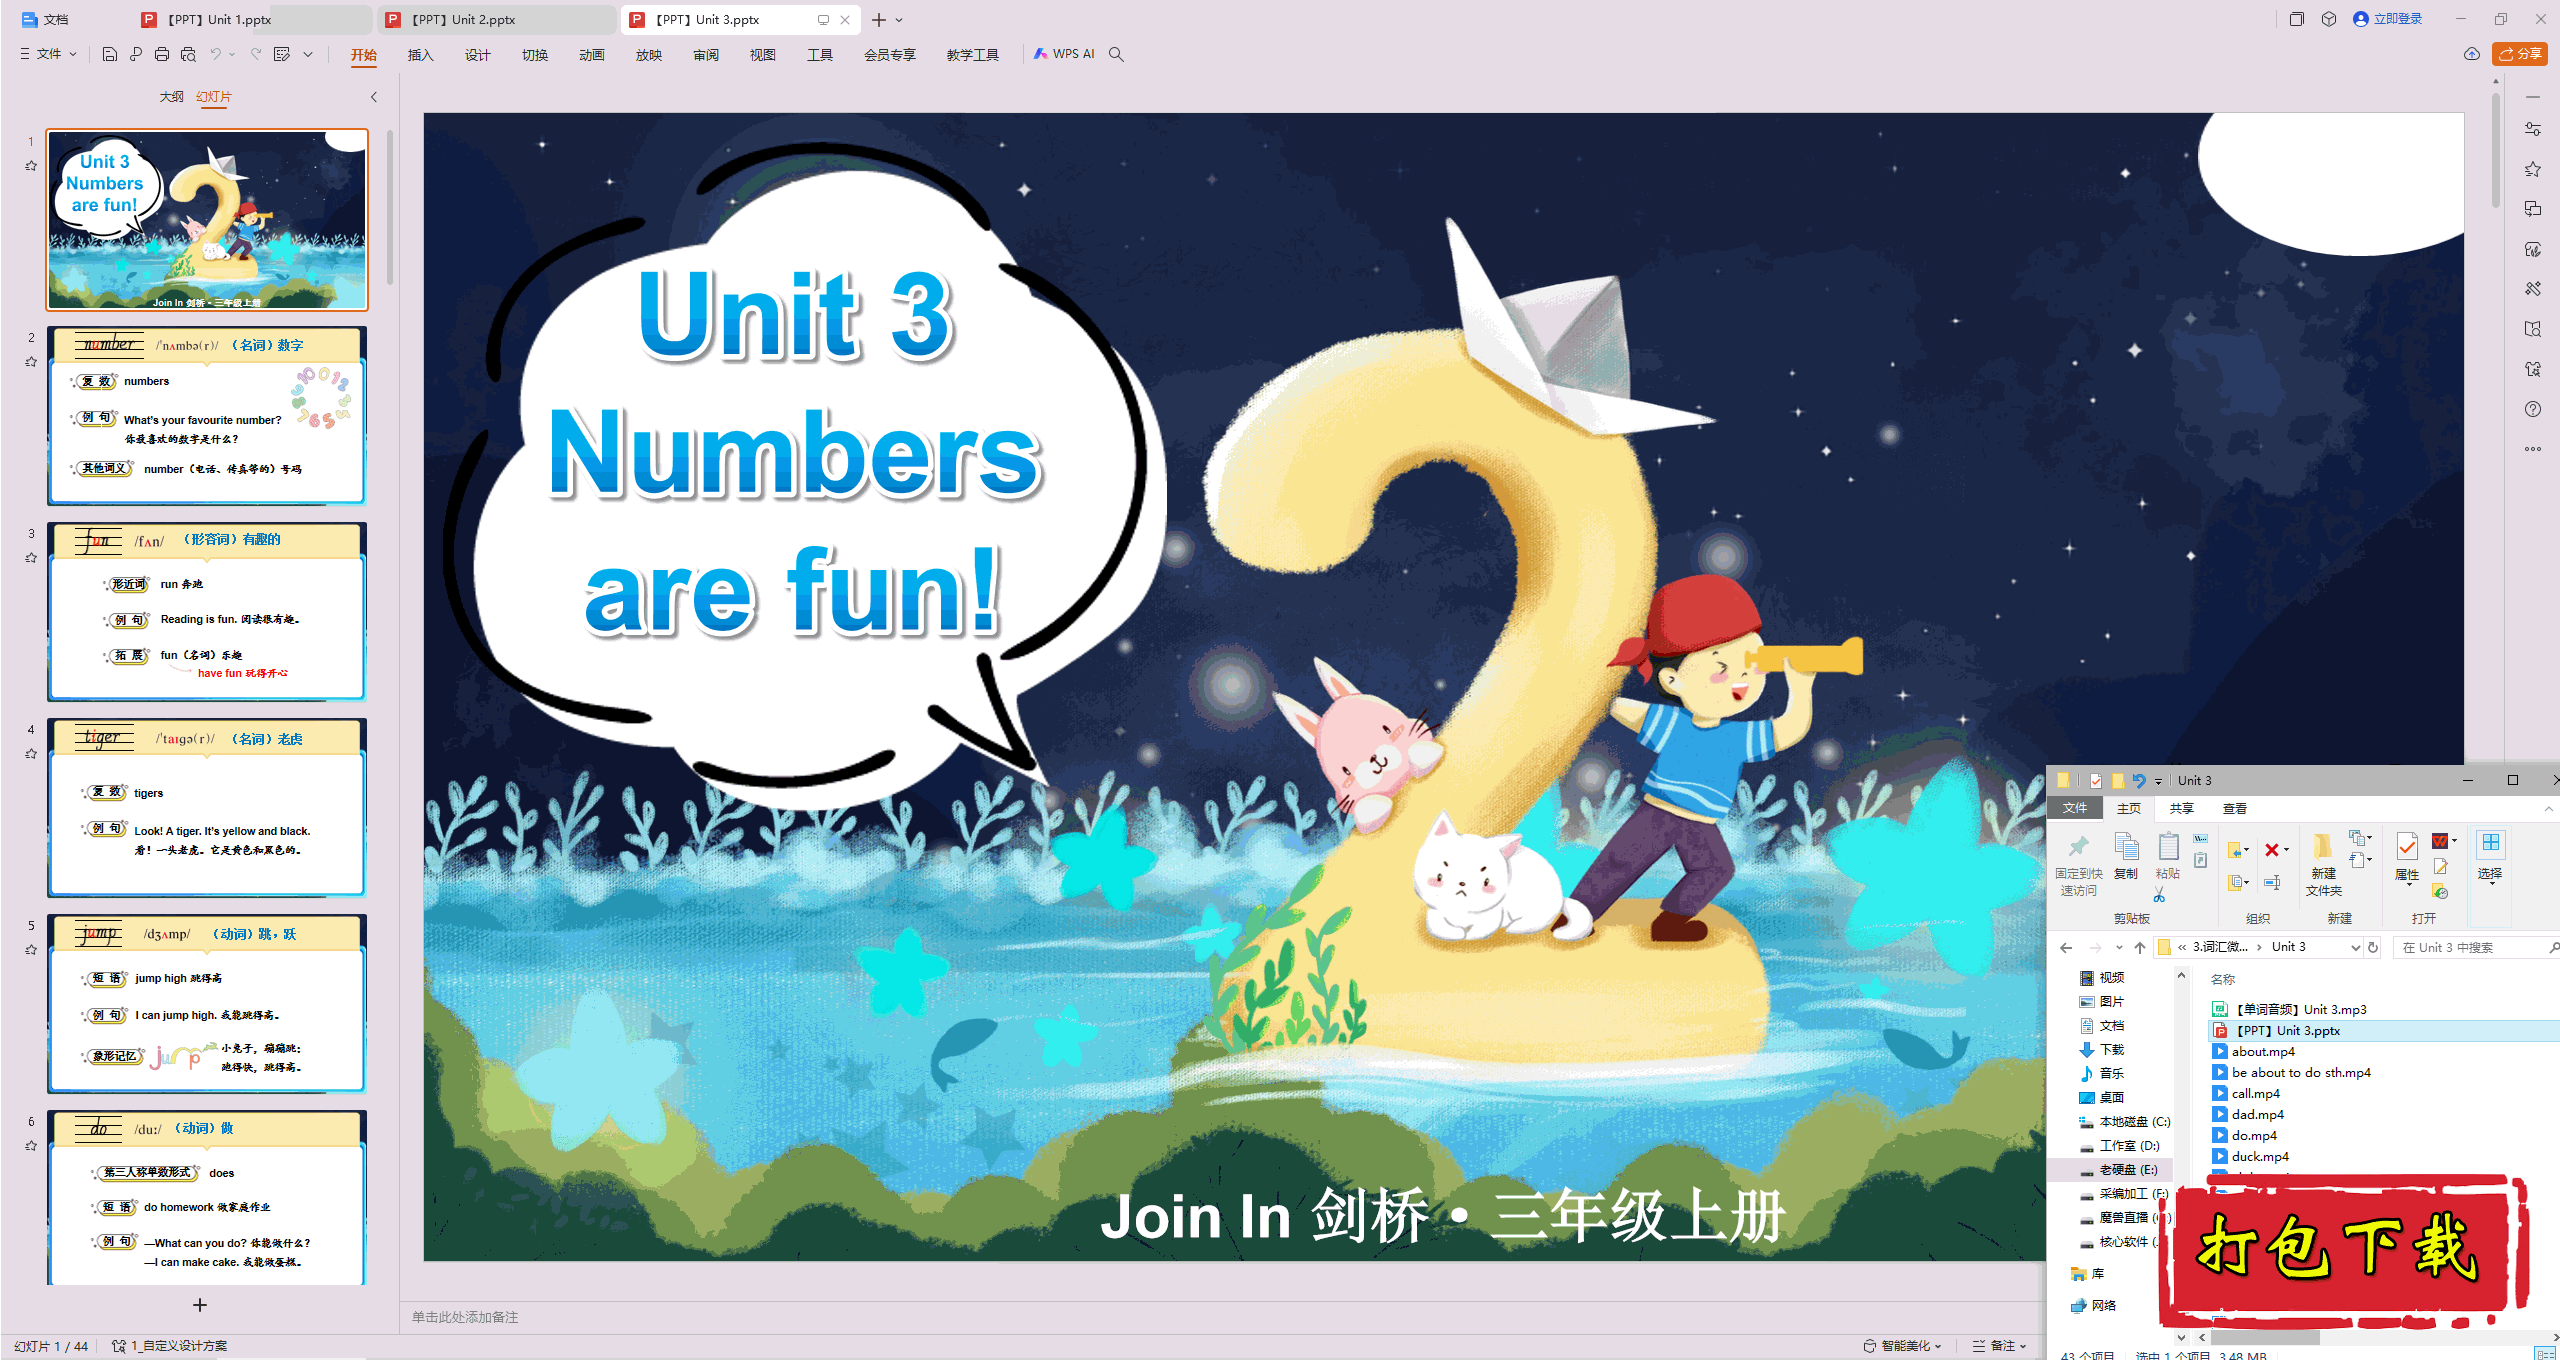Click the star animation icon in right sidebar

click(x=2533, y=169)
